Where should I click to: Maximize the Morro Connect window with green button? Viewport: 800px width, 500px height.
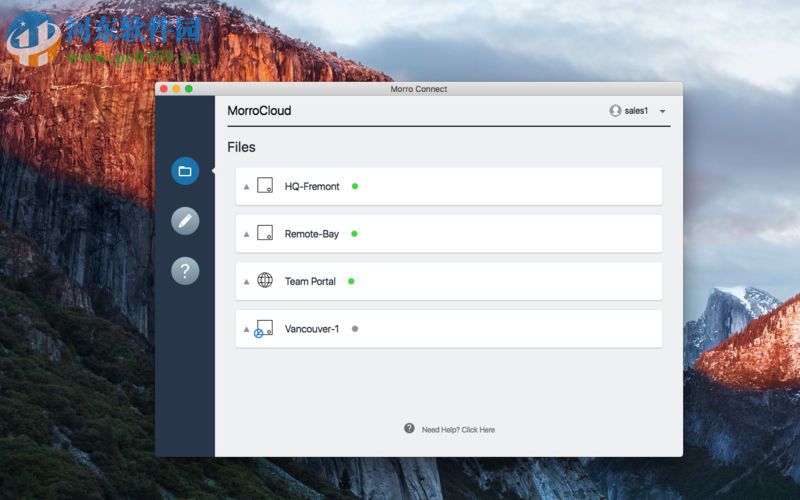189,89
